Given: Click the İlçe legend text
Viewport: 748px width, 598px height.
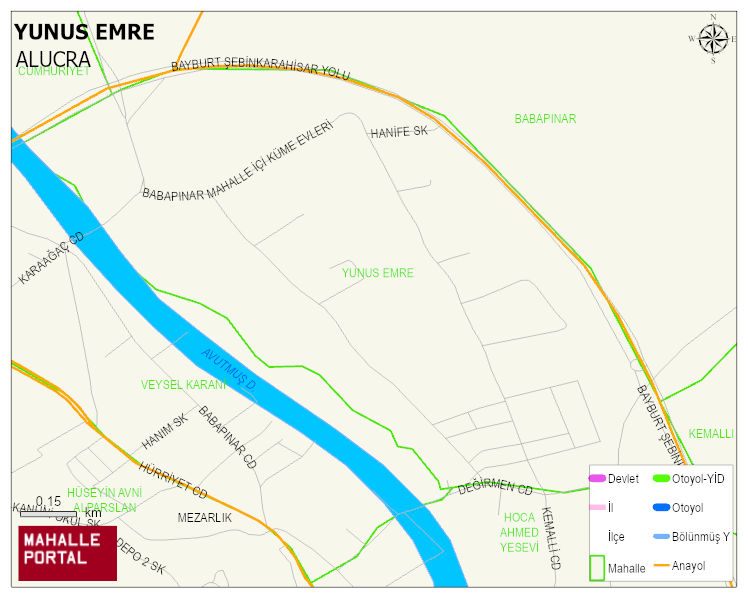Looking at the screenshot, I should (615, 537).
